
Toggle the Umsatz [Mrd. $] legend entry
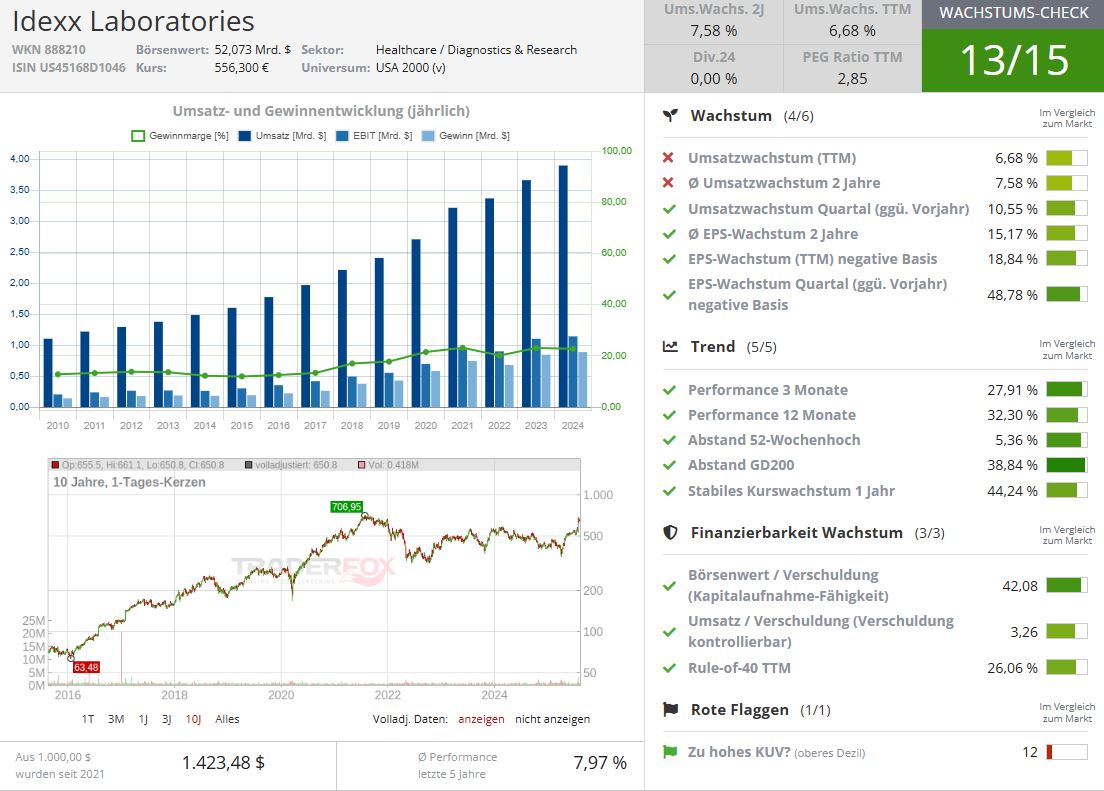[282, 136]
